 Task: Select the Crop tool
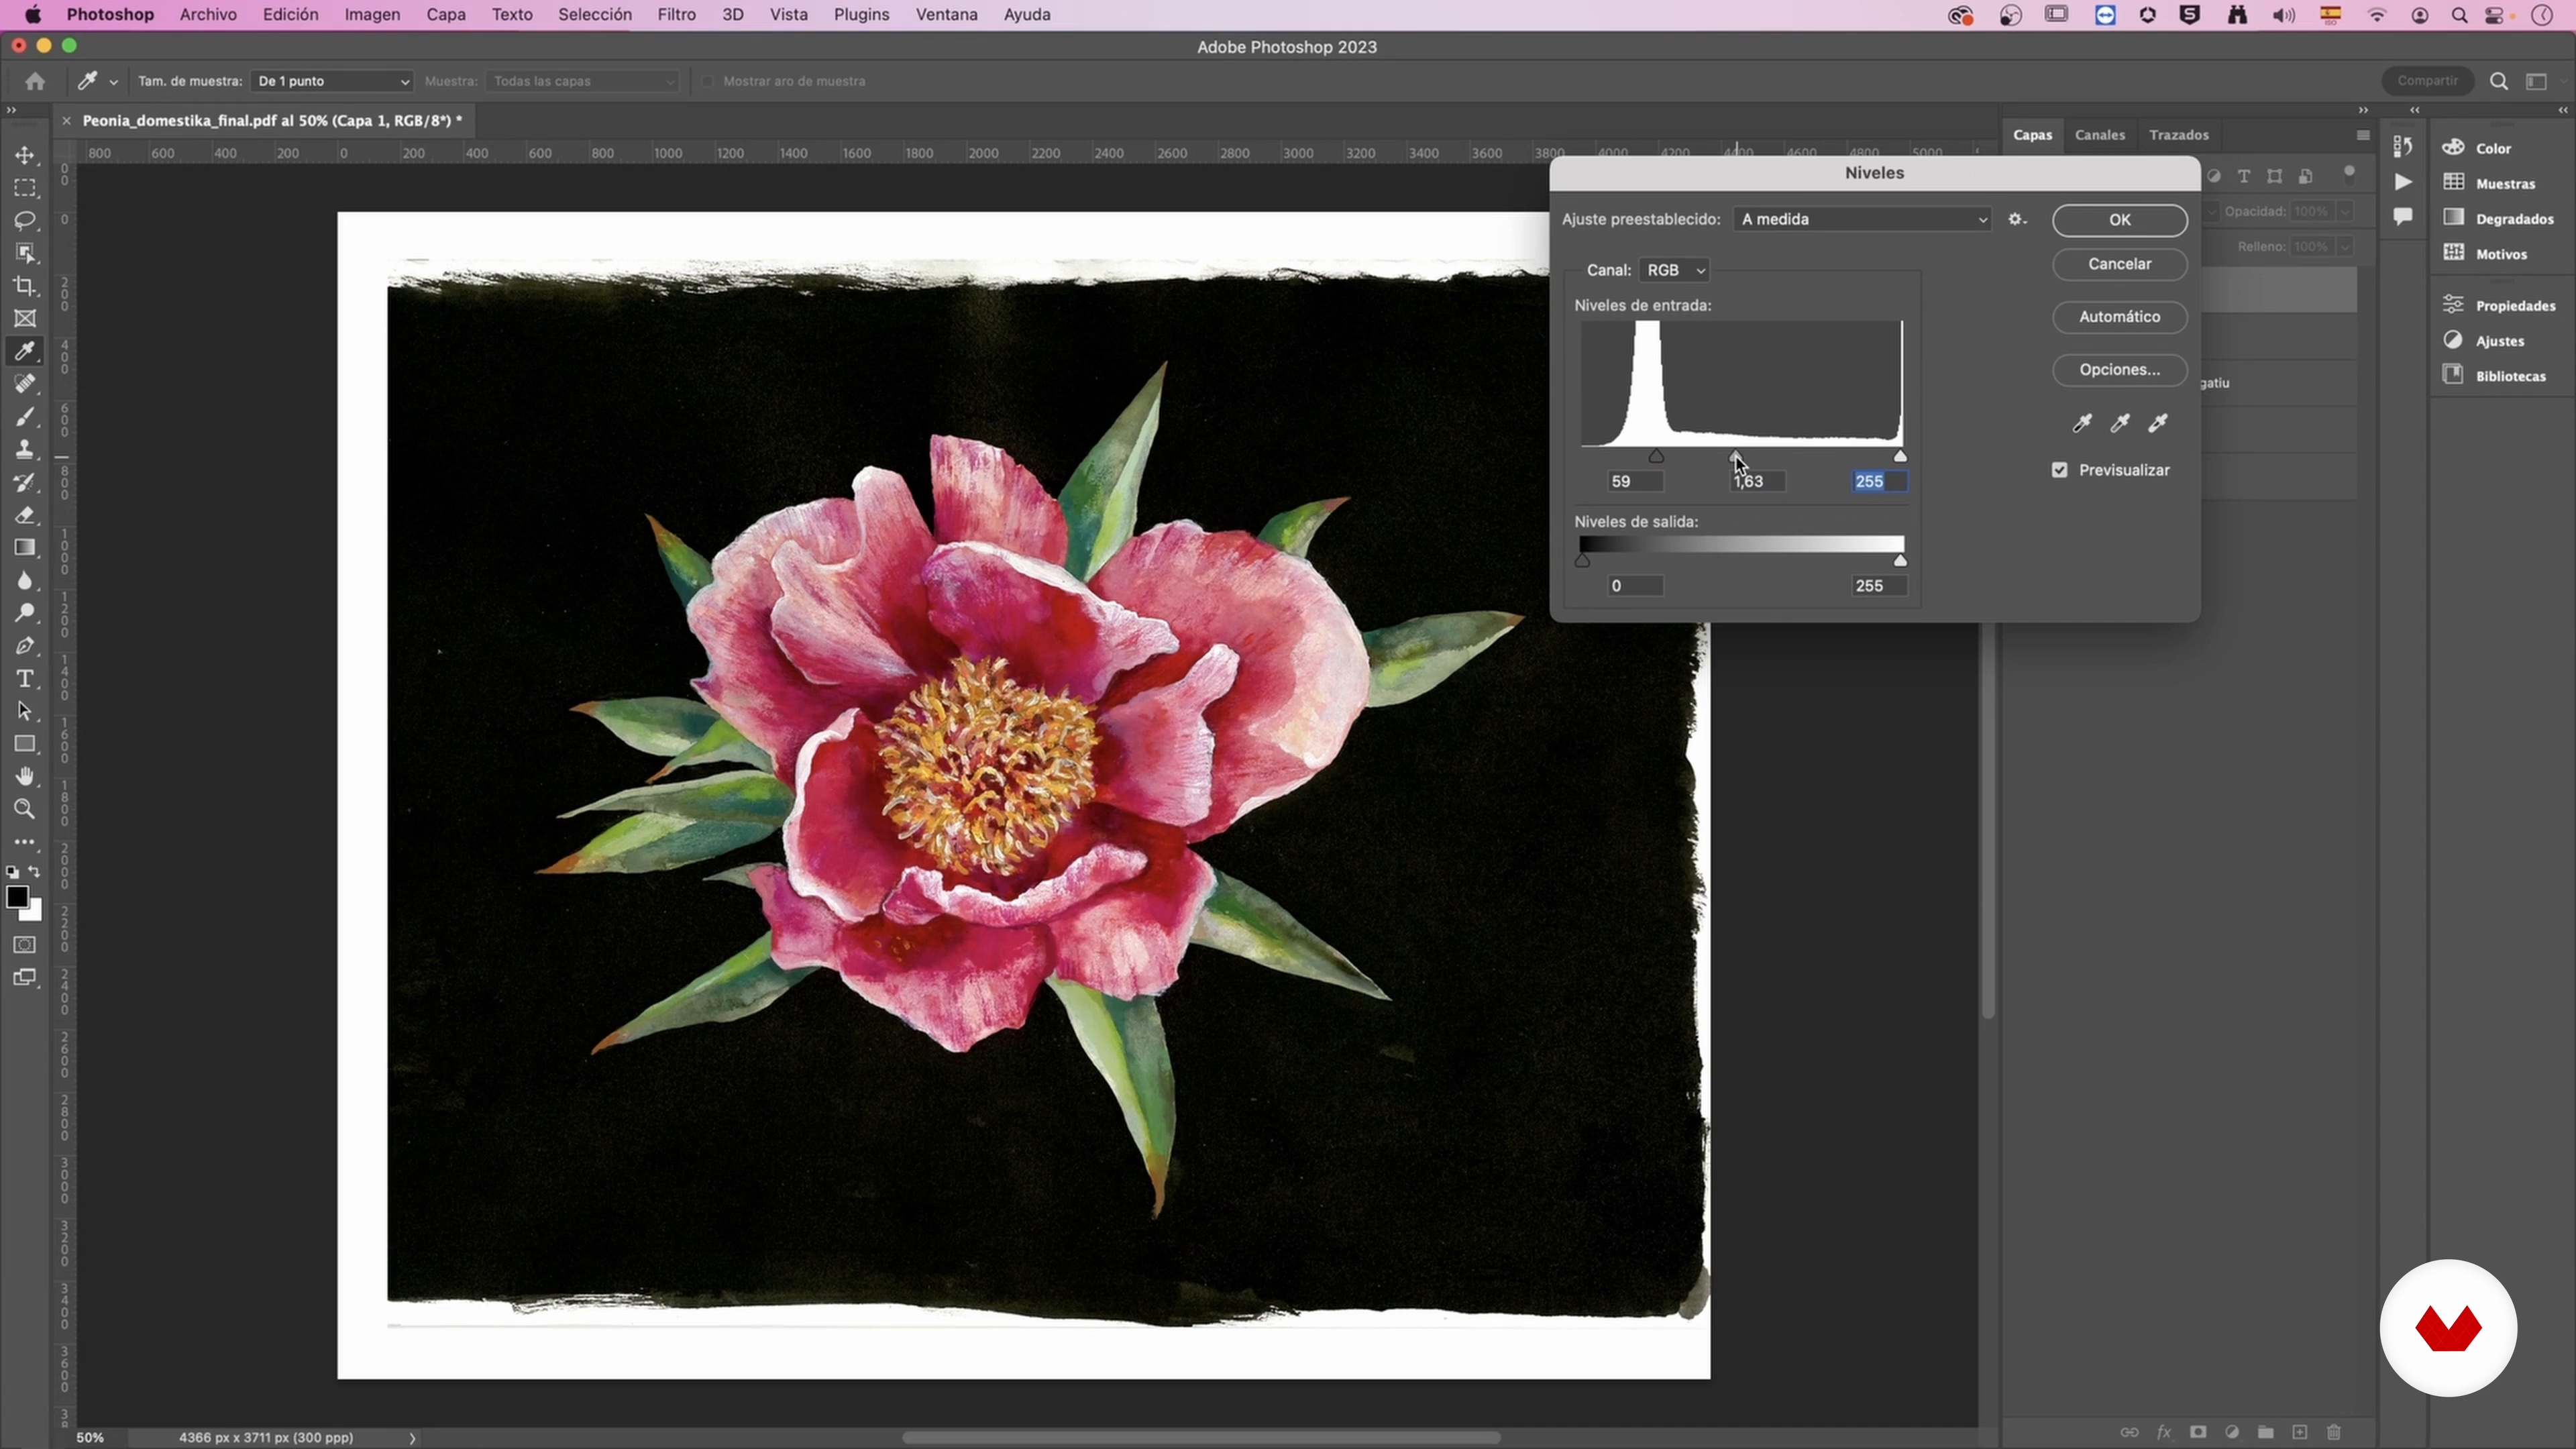[x=25, y=286]
